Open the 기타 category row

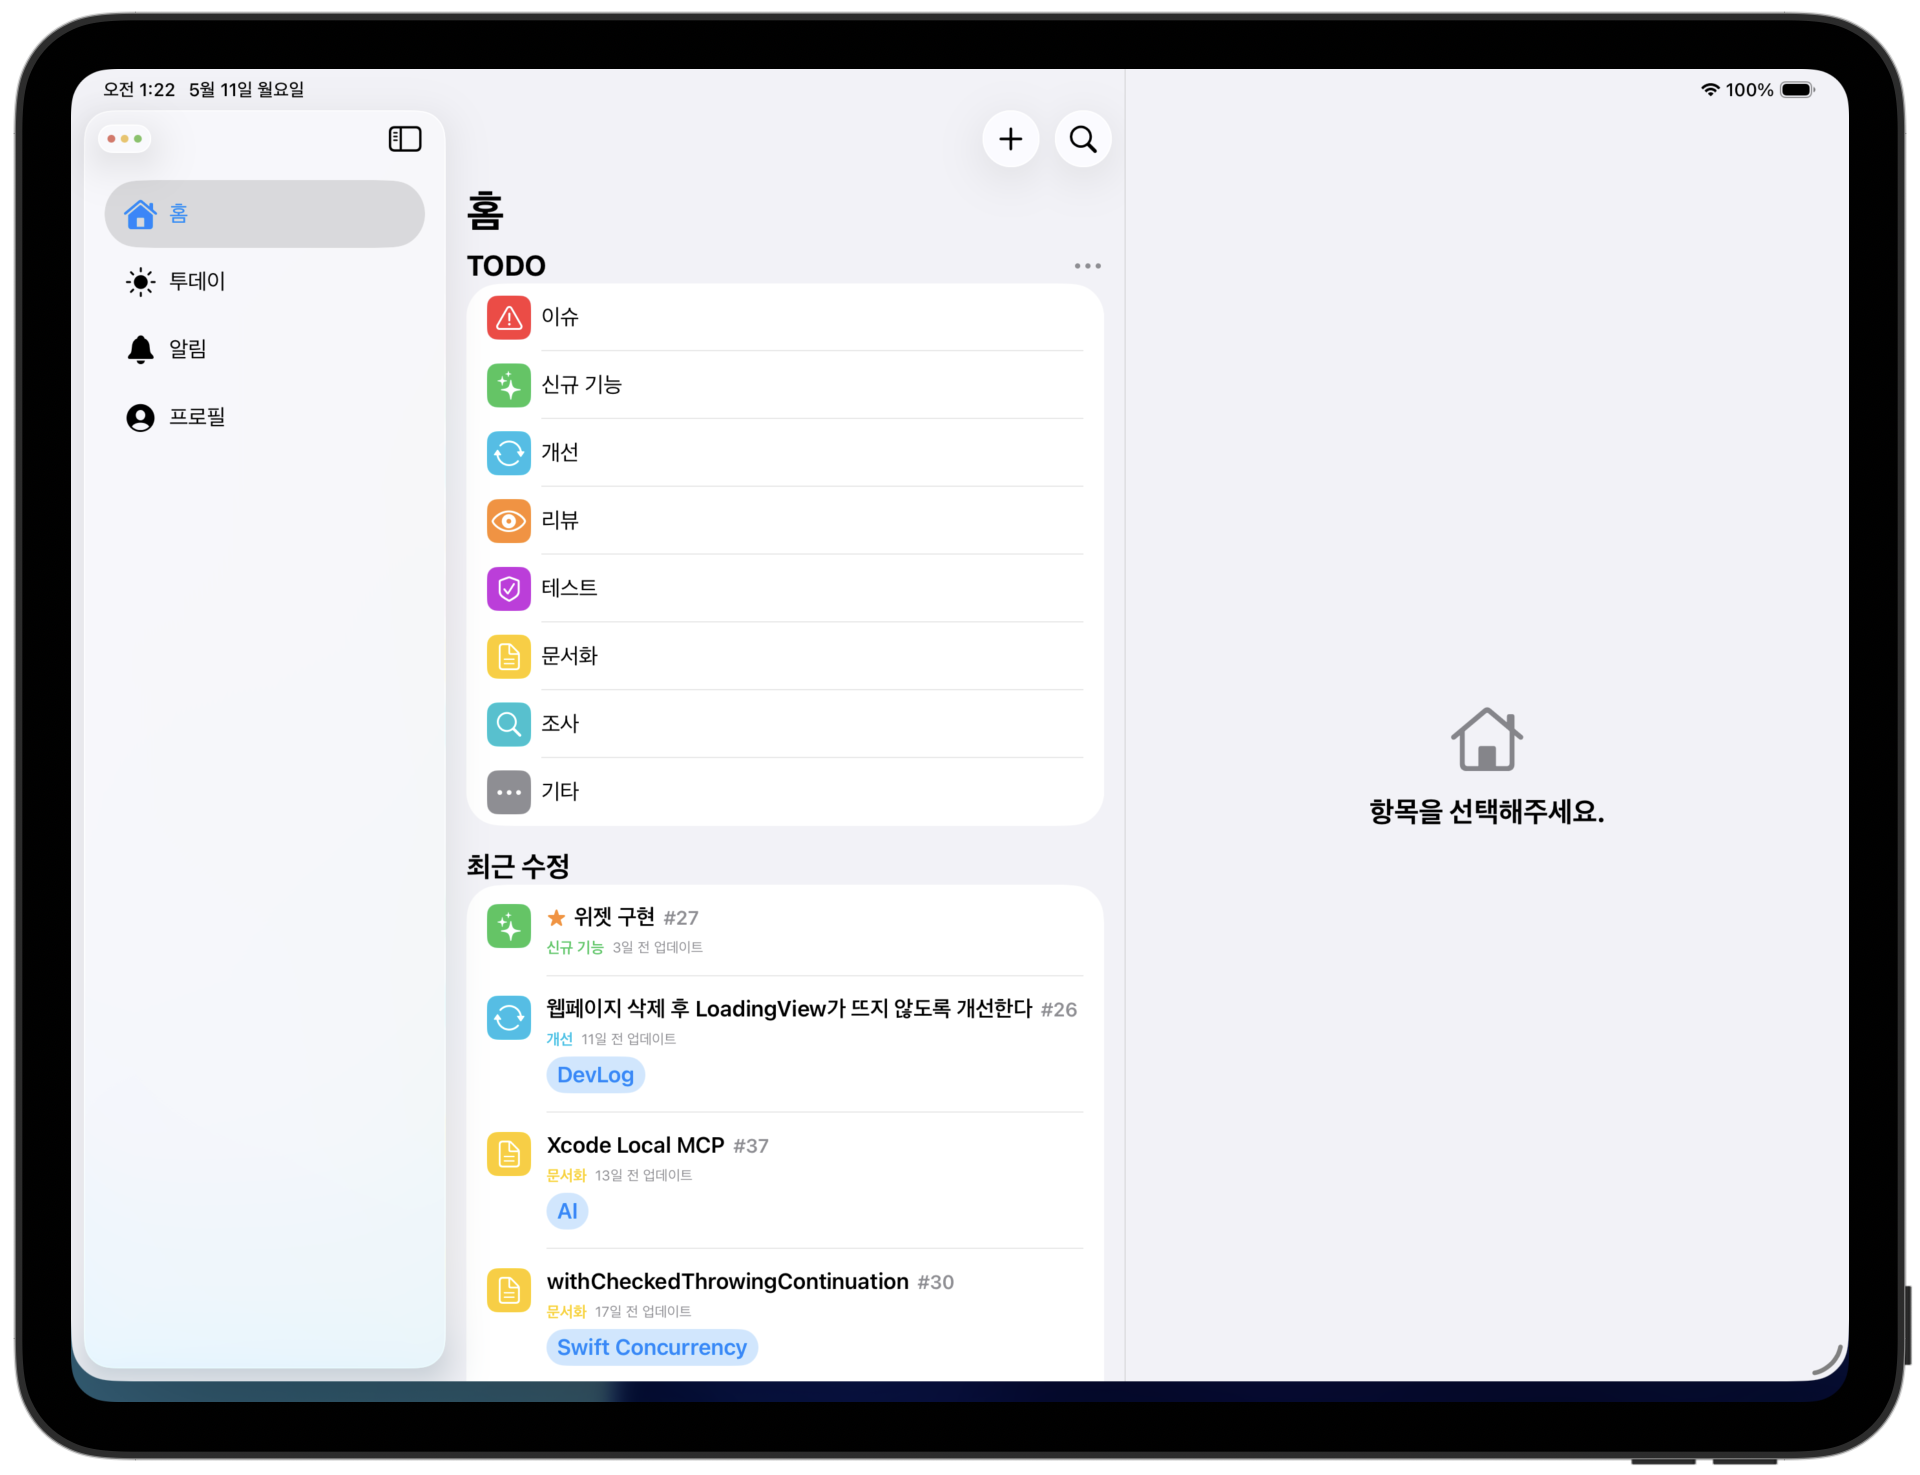click(x=785, y=792)
